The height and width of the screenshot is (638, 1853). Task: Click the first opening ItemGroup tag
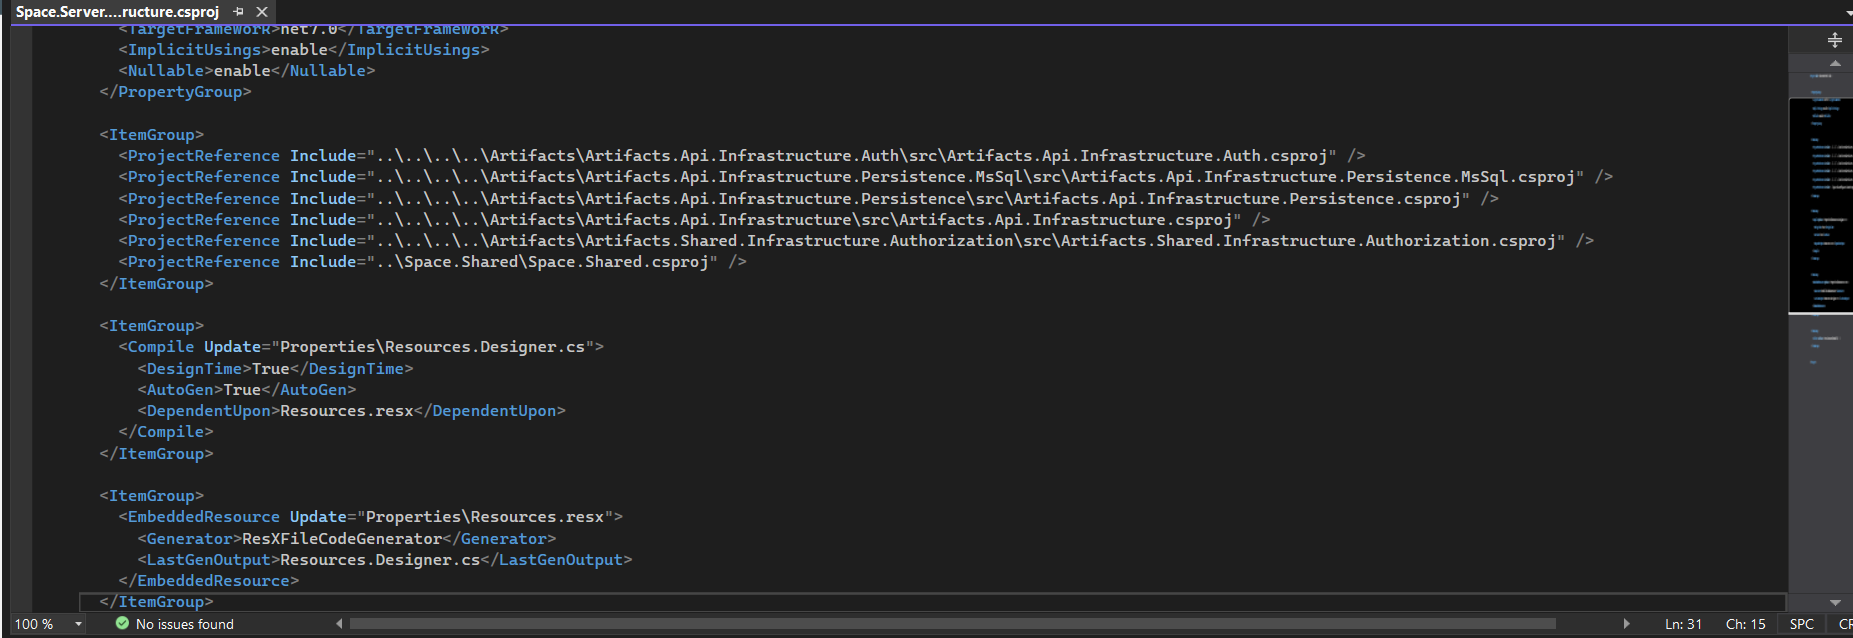[151, 135]
